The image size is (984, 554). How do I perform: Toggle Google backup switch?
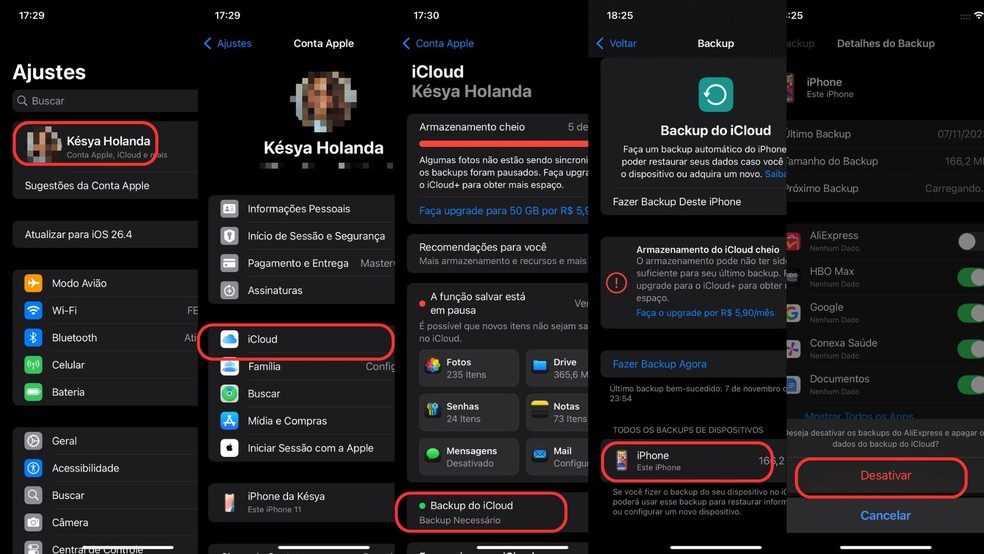(x=971, y=312)
